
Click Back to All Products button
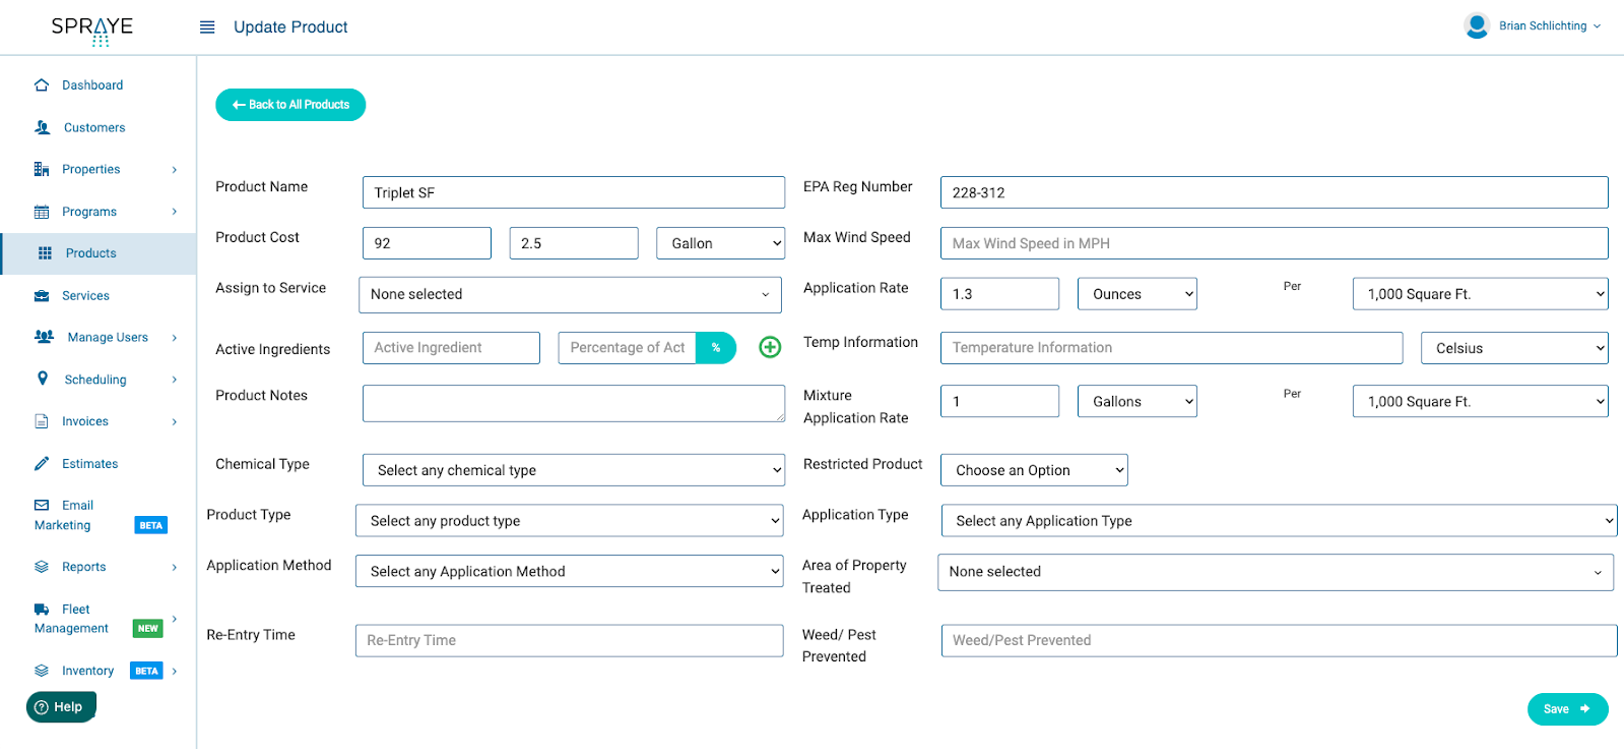pos(291,105)
